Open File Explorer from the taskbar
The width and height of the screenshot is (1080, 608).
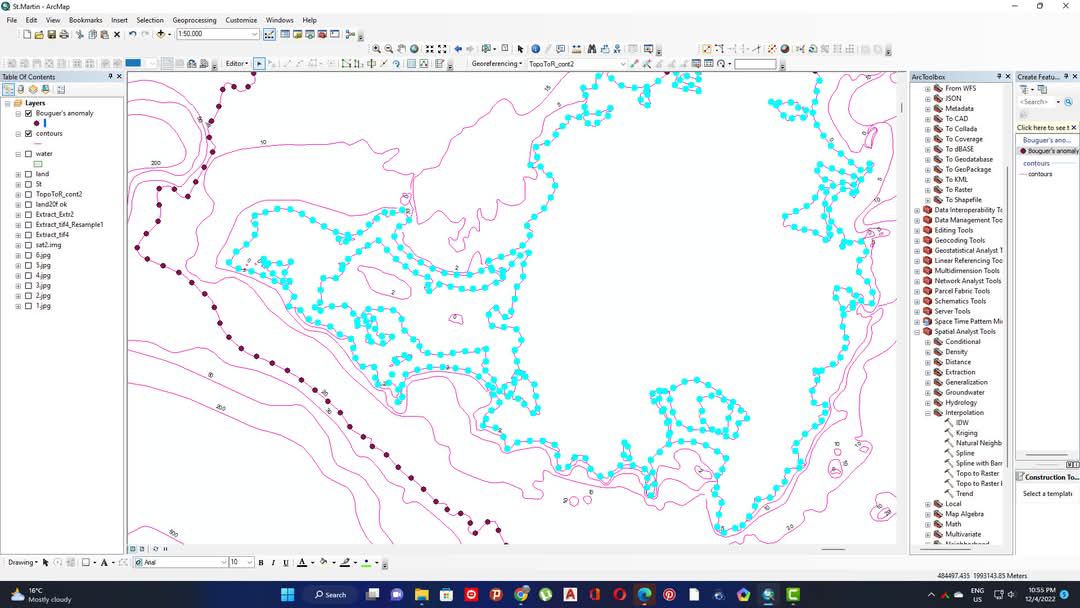pyautogui.click(x=422, y=594)
